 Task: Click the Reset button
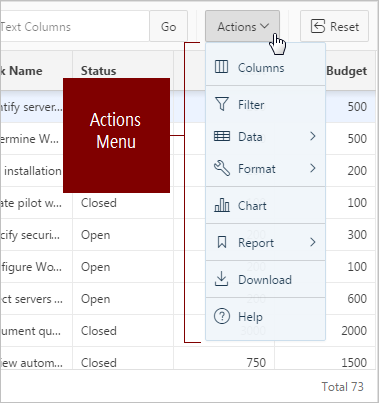pos(334,26)
